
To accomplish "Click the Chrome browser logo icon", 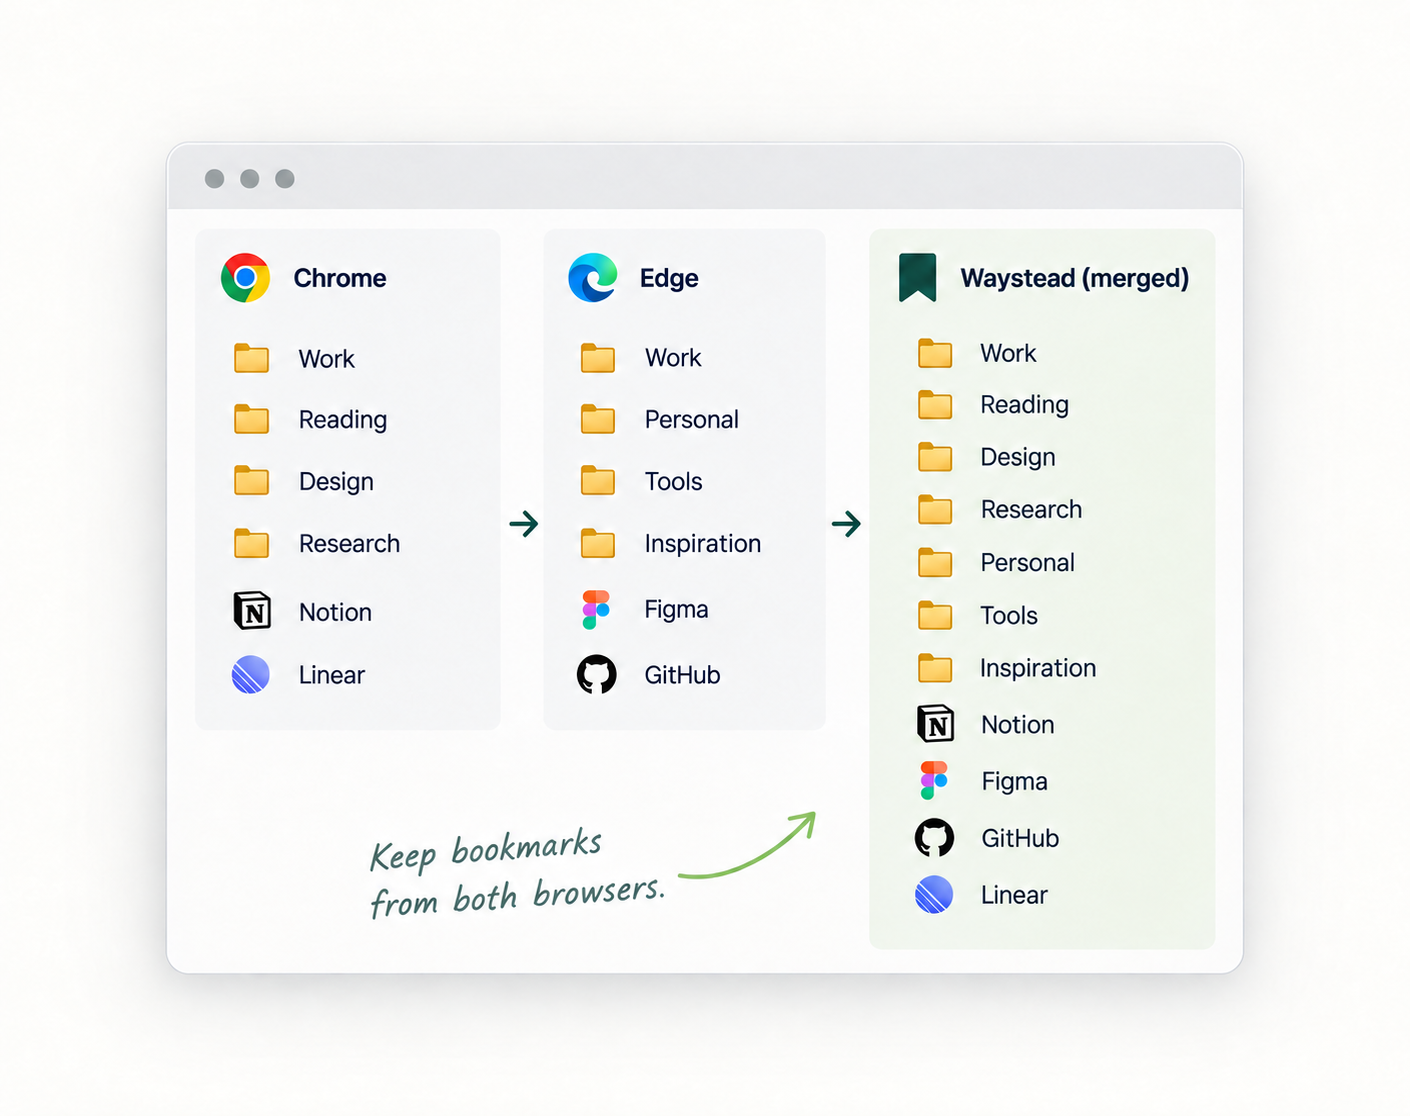I will [245, 278].
